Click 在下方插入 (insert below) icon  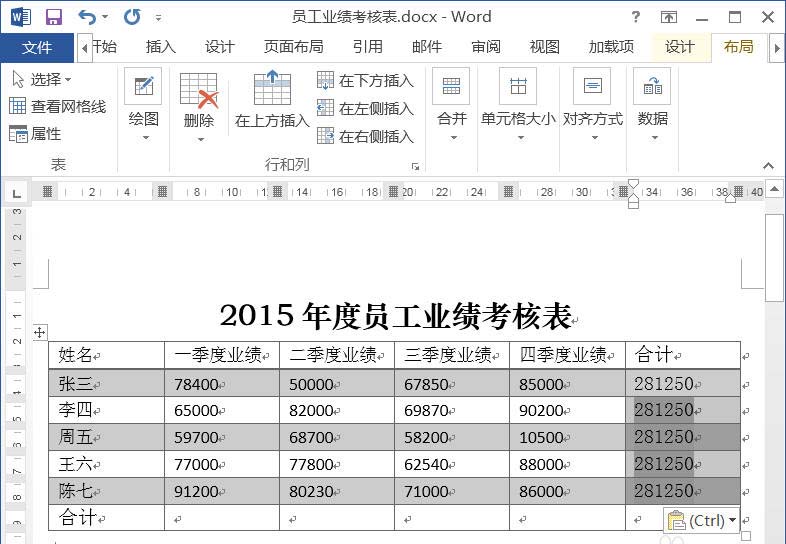[326, 81]
